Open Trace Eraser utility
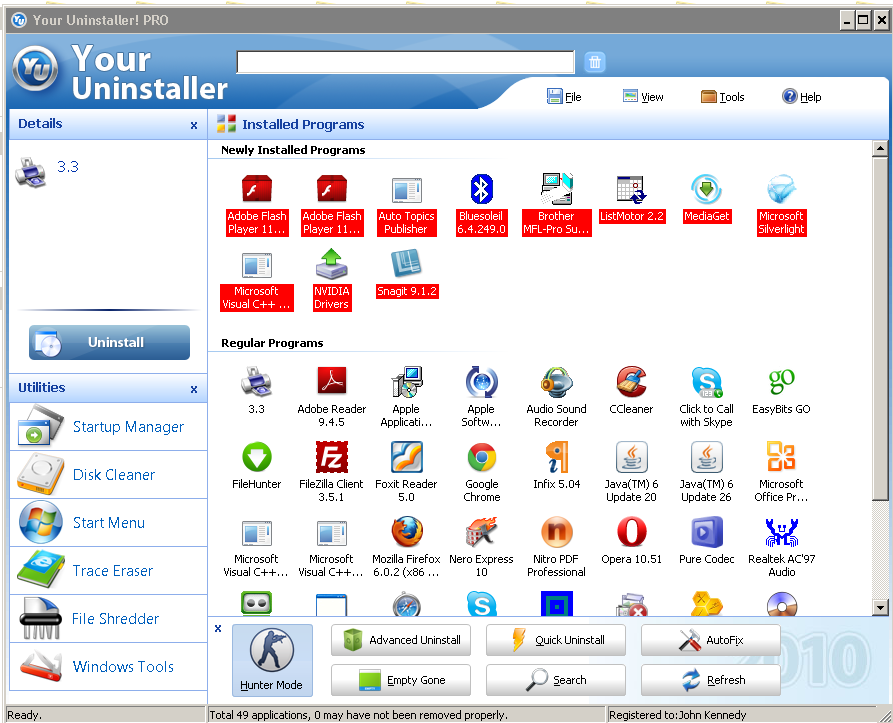The image size is (893, 723). point(108,570)
